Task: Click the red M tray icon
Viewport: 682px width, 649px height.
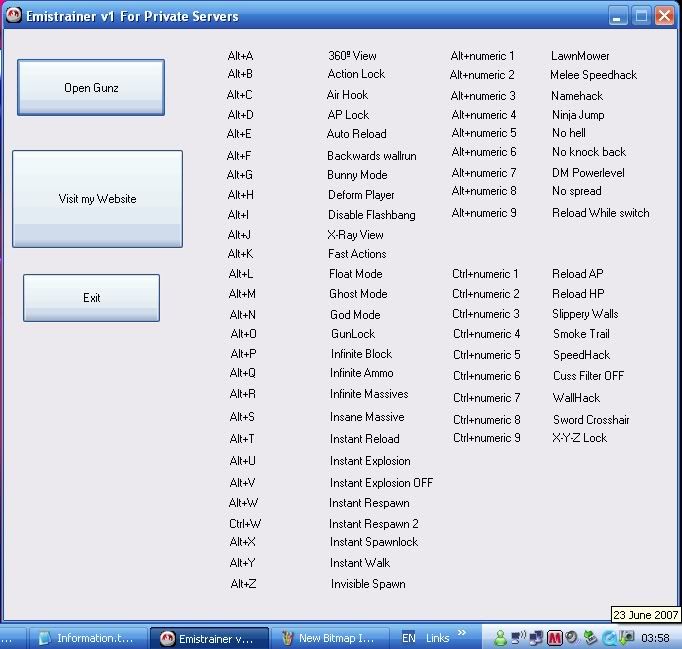Action: point(555,638)
